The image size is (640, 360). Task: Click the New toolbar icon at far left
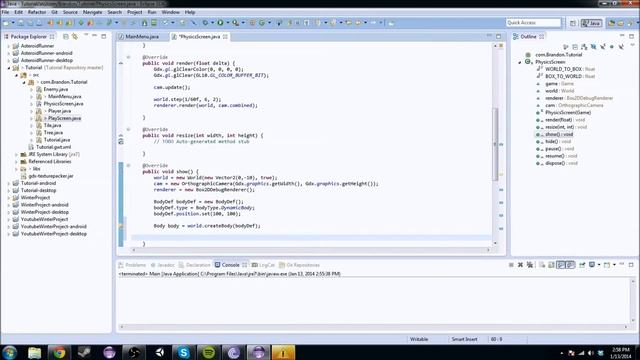(6, 23)
